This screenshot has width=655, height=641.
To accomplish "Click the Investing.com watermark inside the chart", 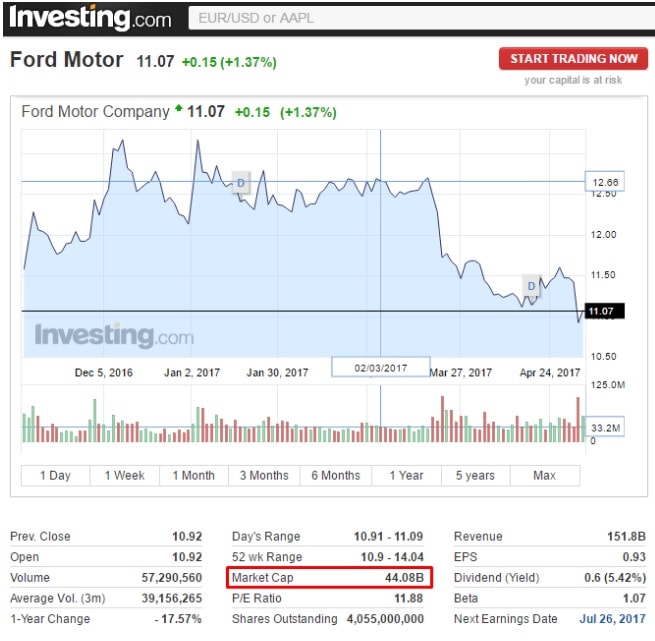I will point(114,335).
